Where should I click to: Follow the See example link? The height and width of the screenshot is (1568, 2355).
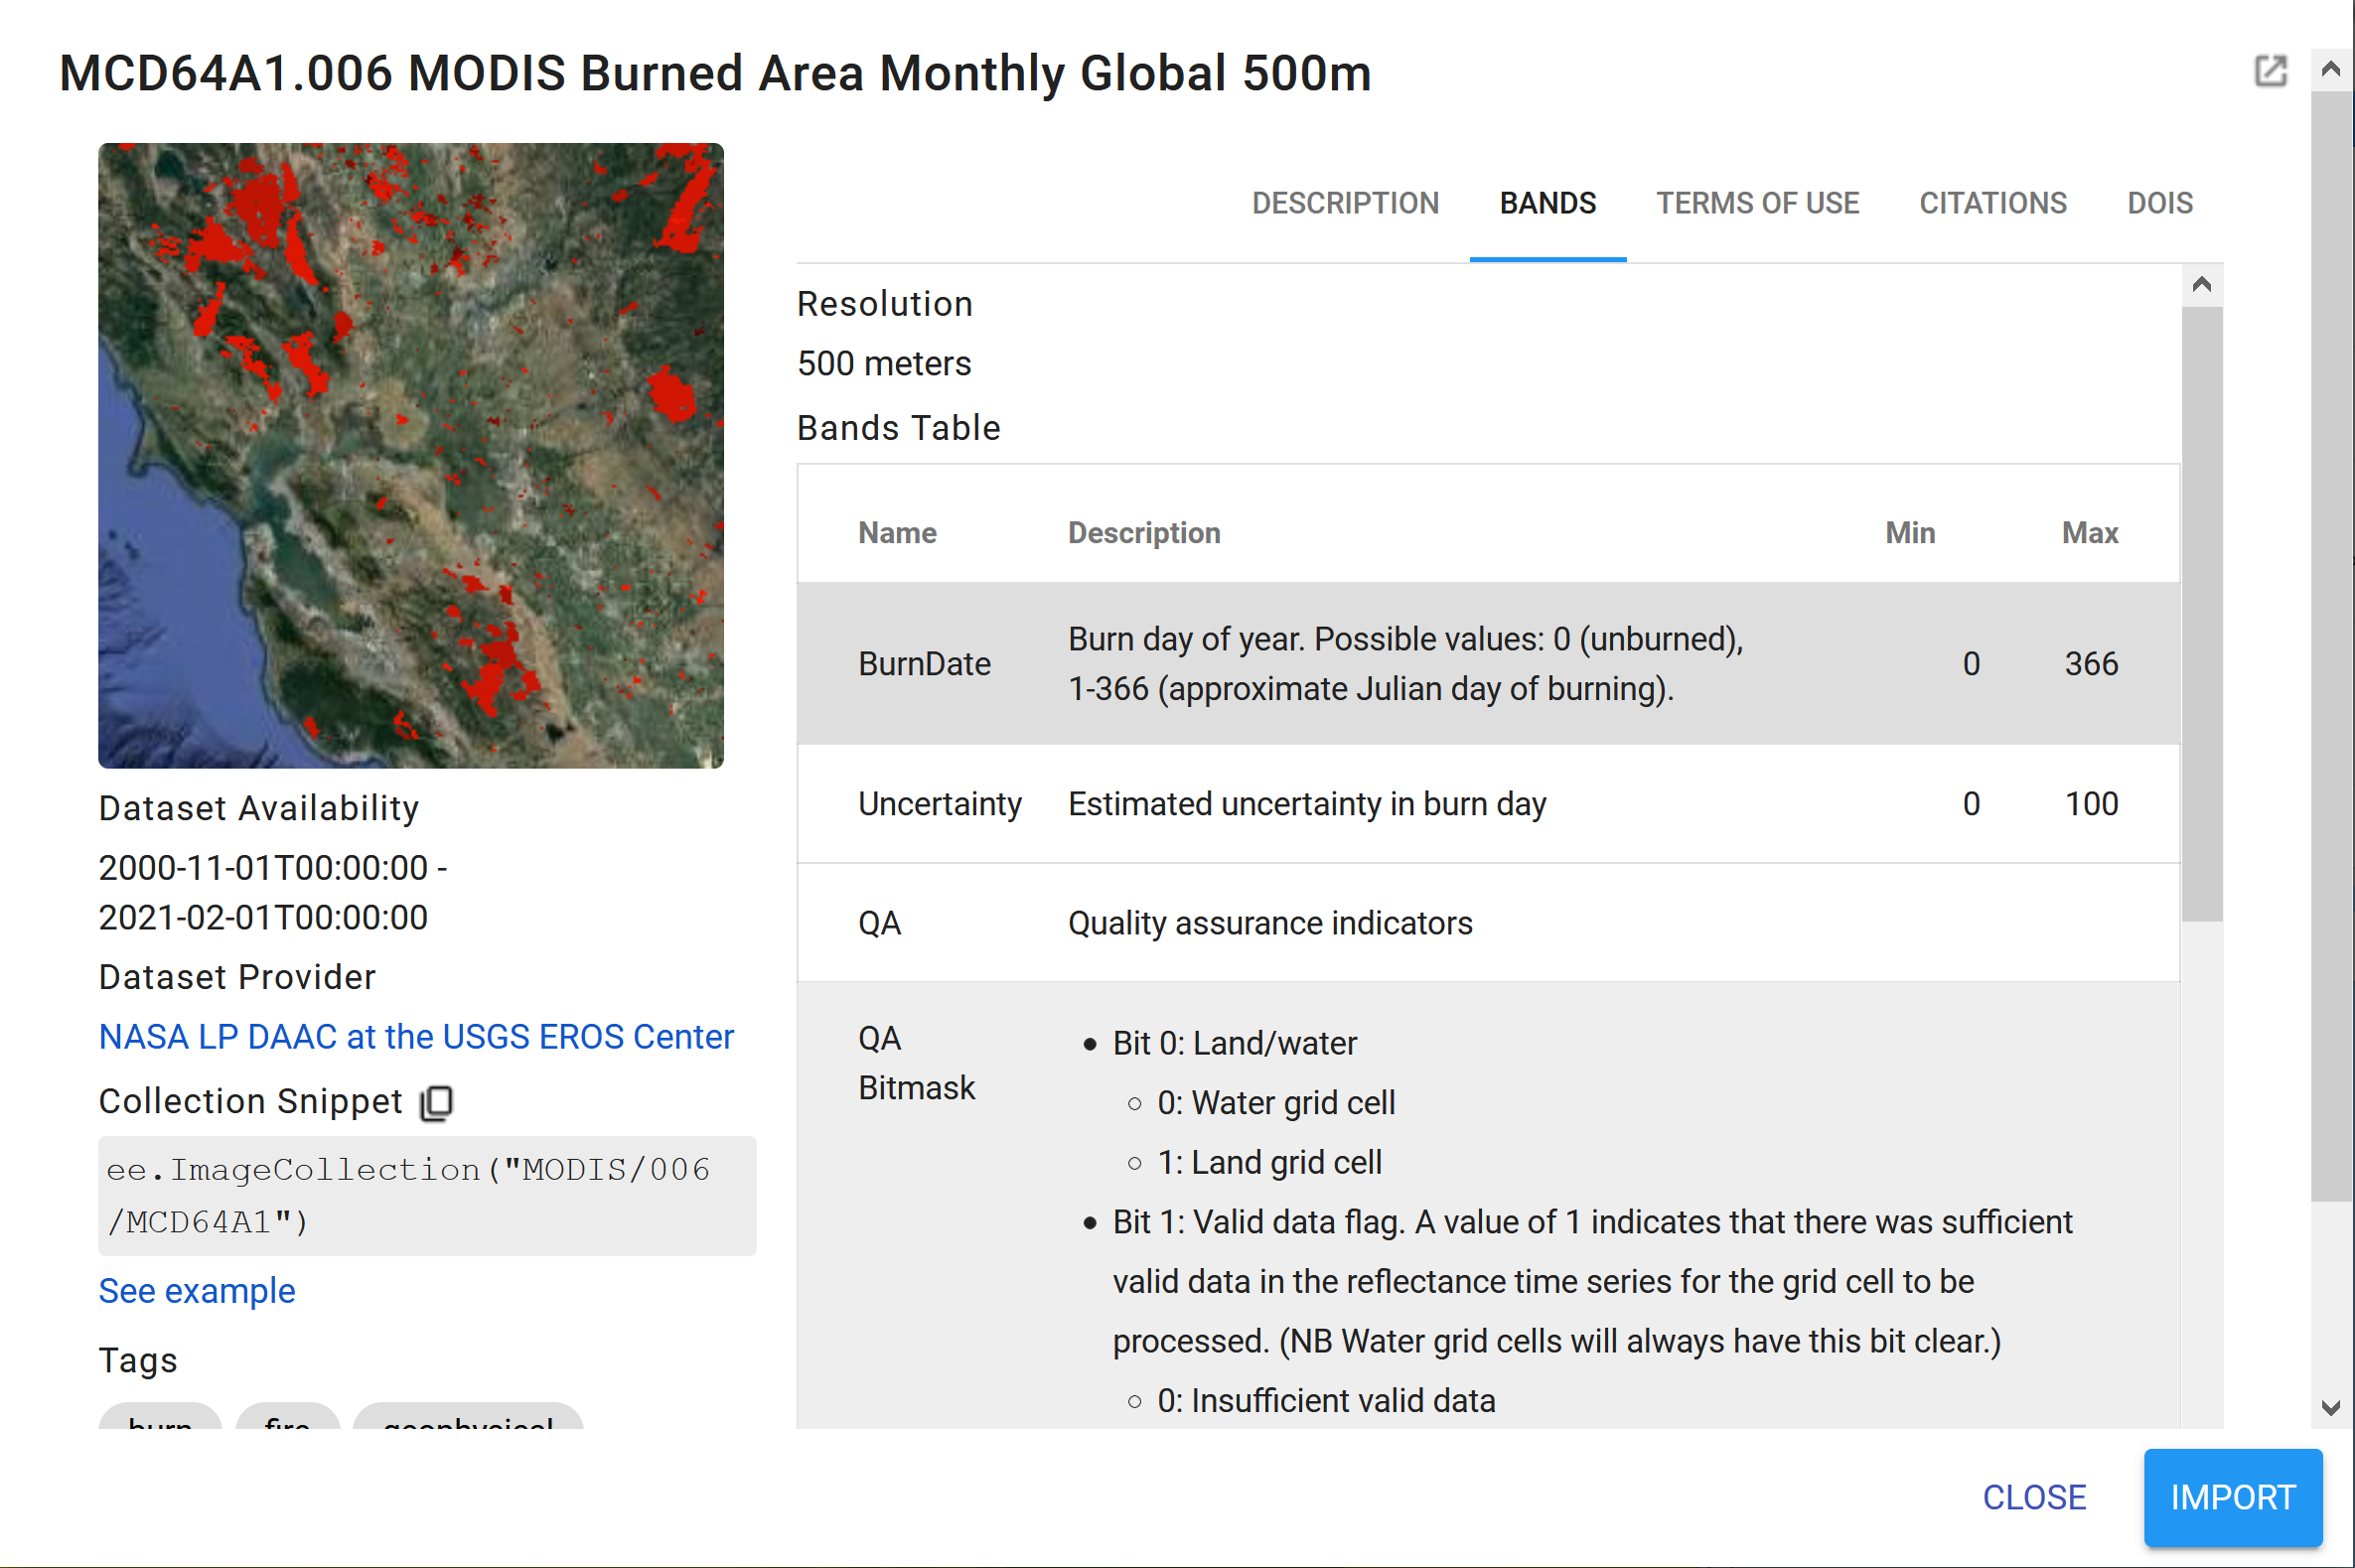tap(197, 1291)
